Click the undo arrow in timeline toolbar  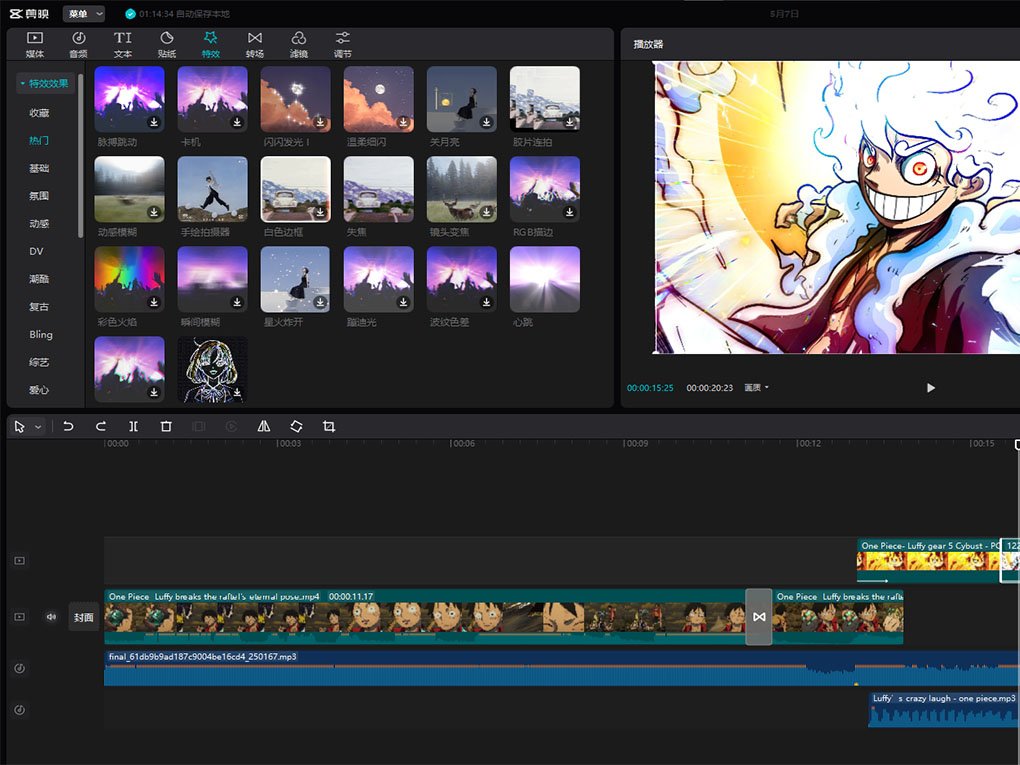(x=68, y=426)
